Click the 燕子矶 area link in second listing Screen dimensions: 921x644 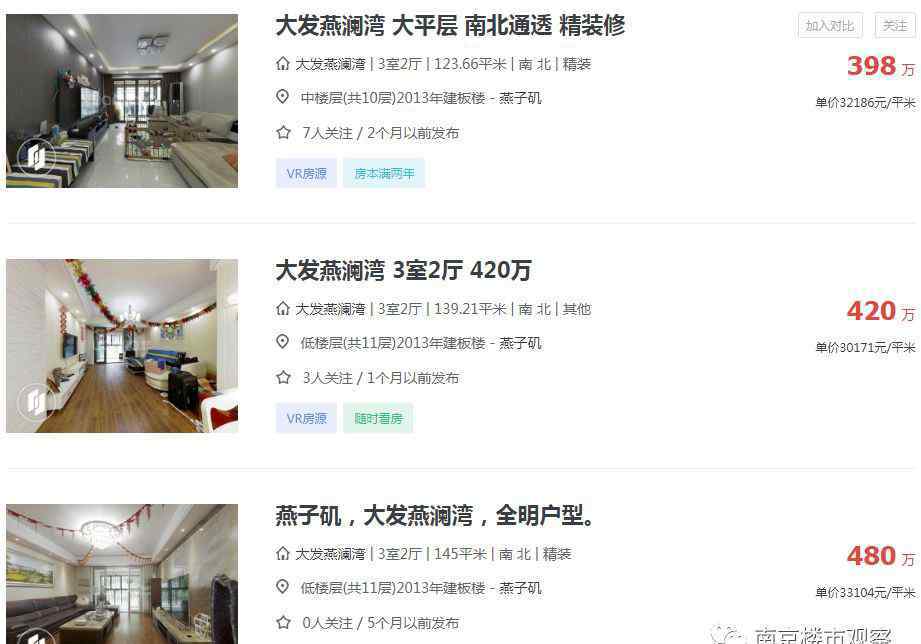pos(520,343)
